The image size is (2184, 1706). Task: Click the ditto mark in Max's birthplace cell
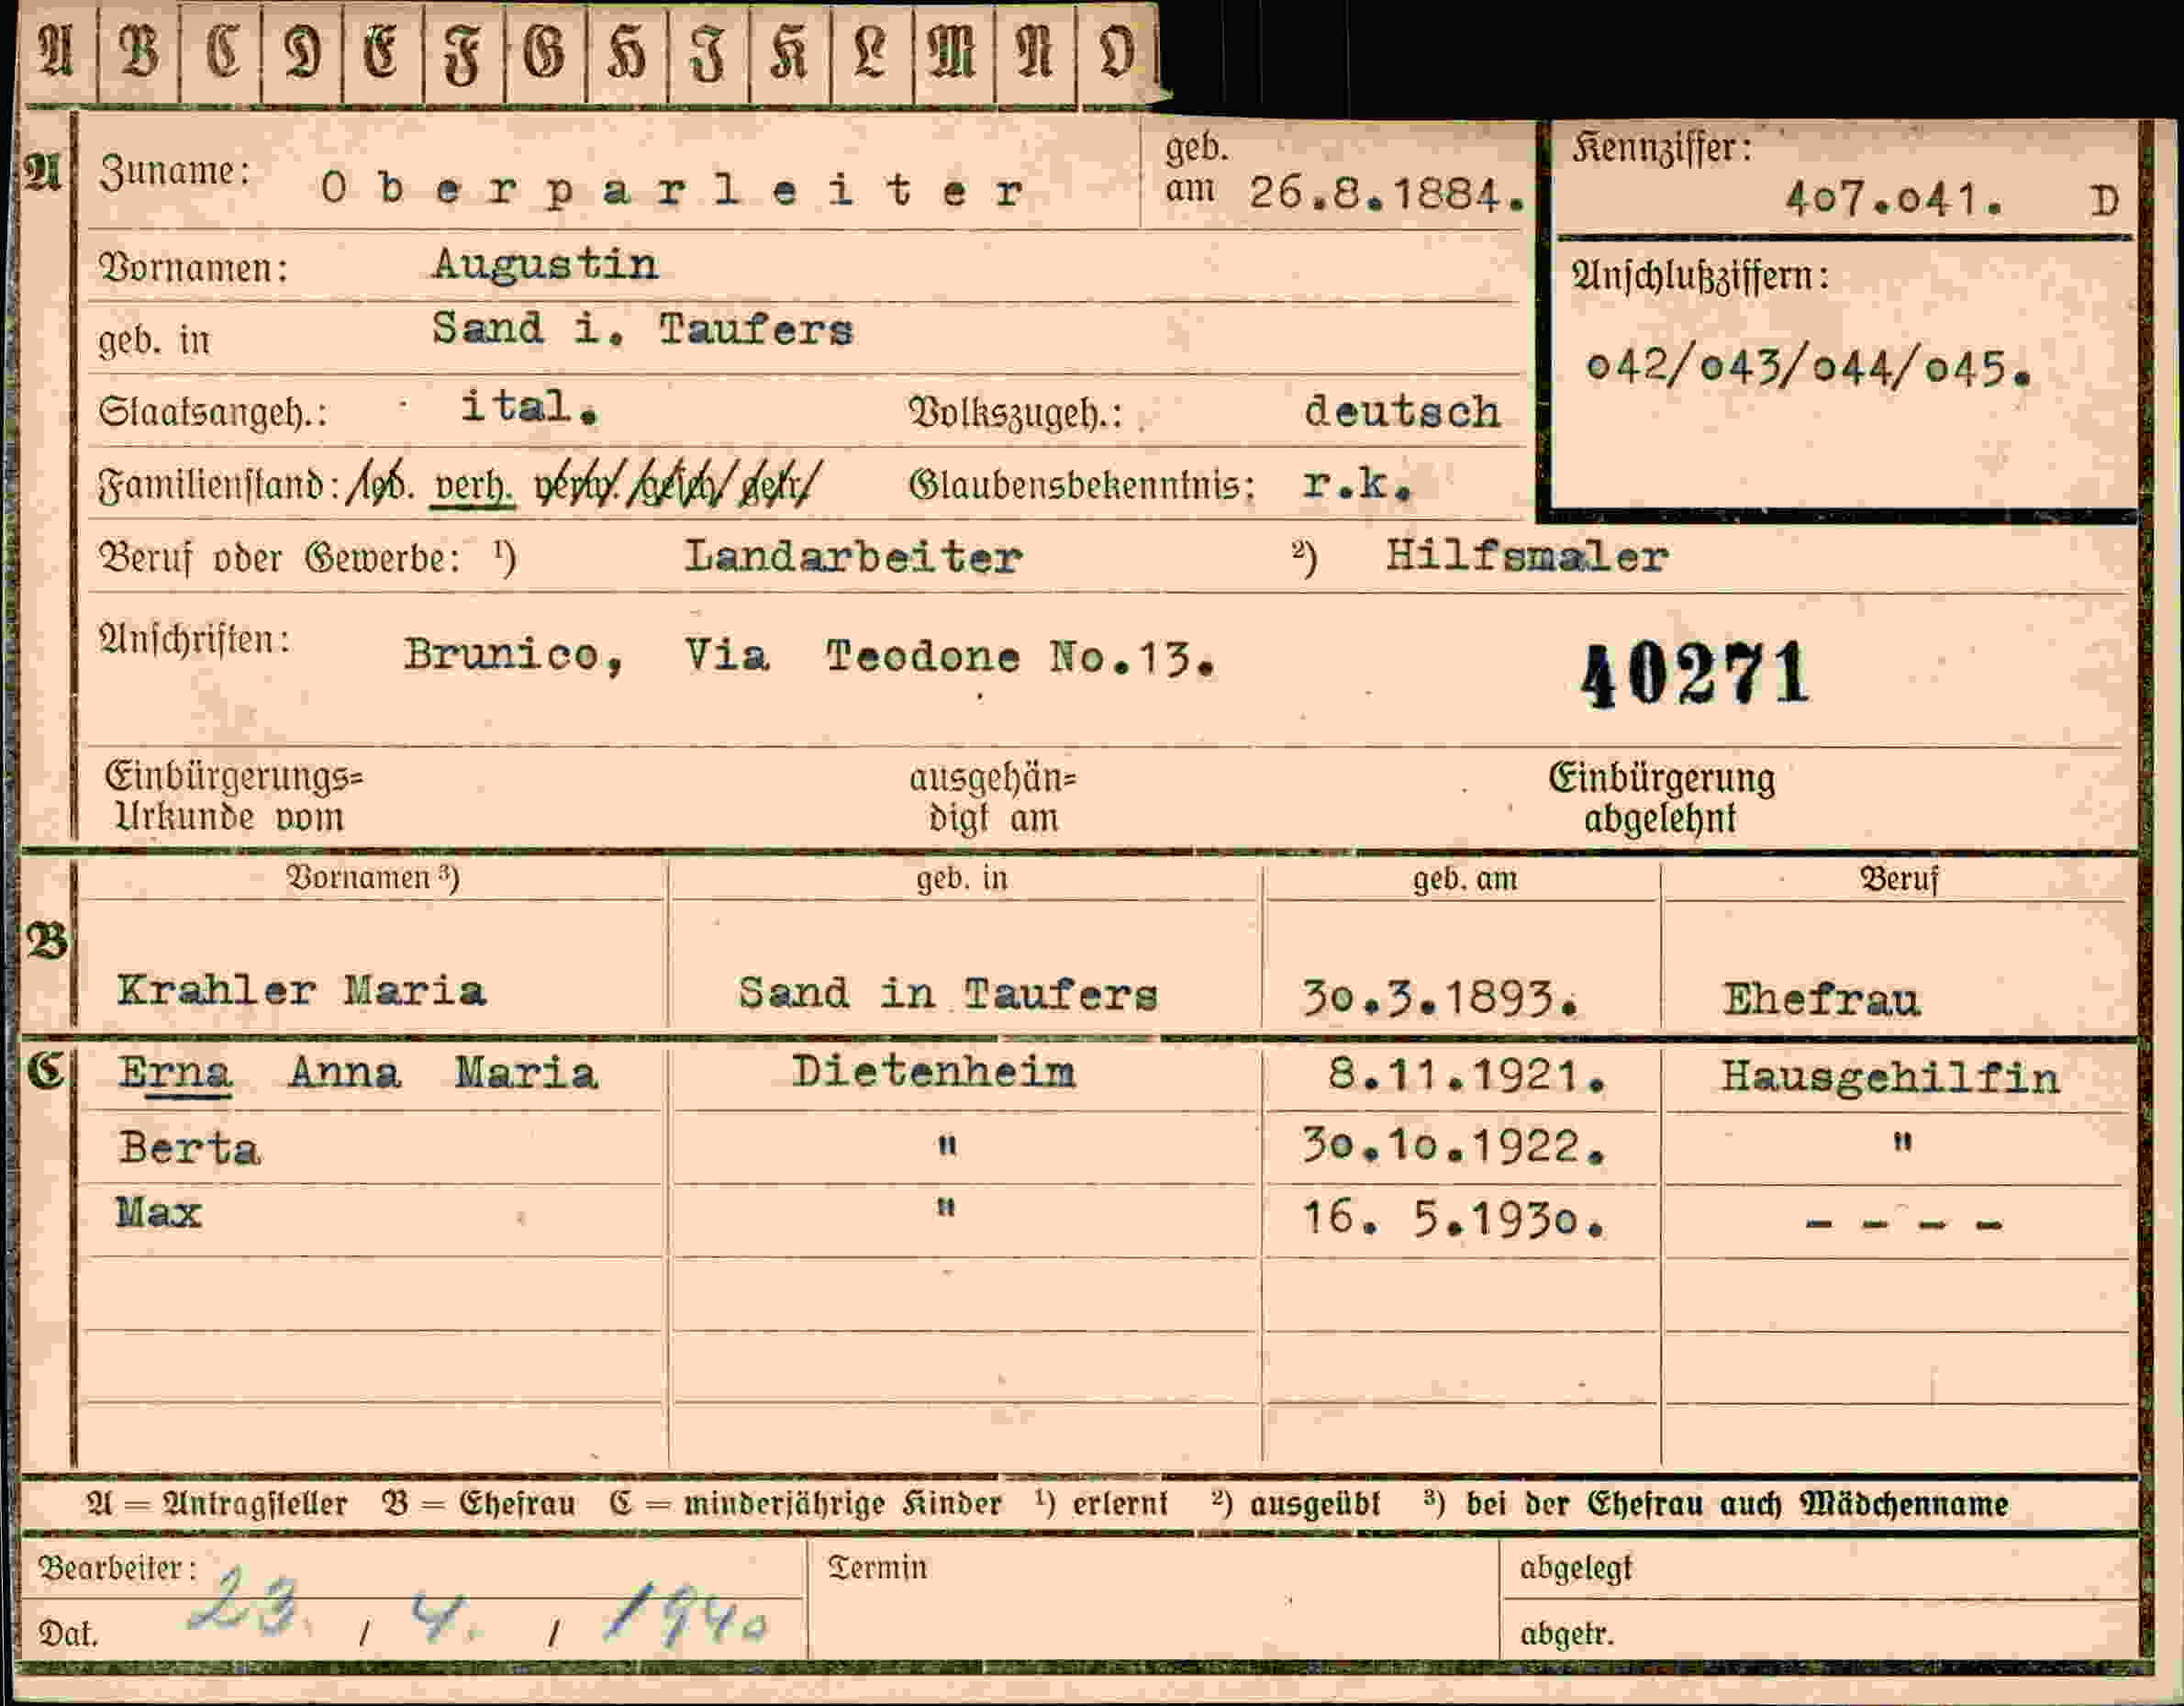[x=945, y=1207]
